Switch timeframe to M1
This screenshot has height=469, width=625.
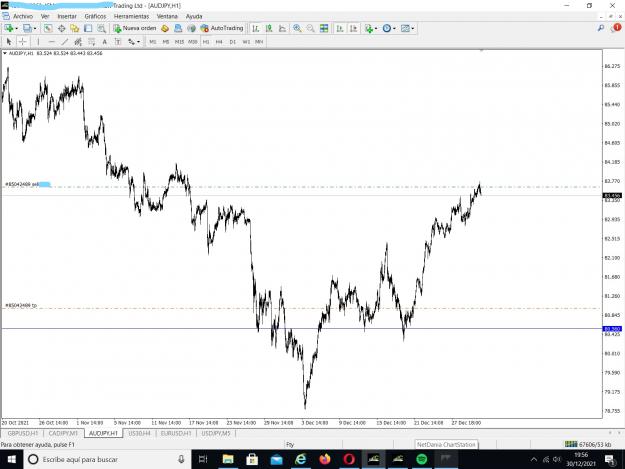[153, 42]
